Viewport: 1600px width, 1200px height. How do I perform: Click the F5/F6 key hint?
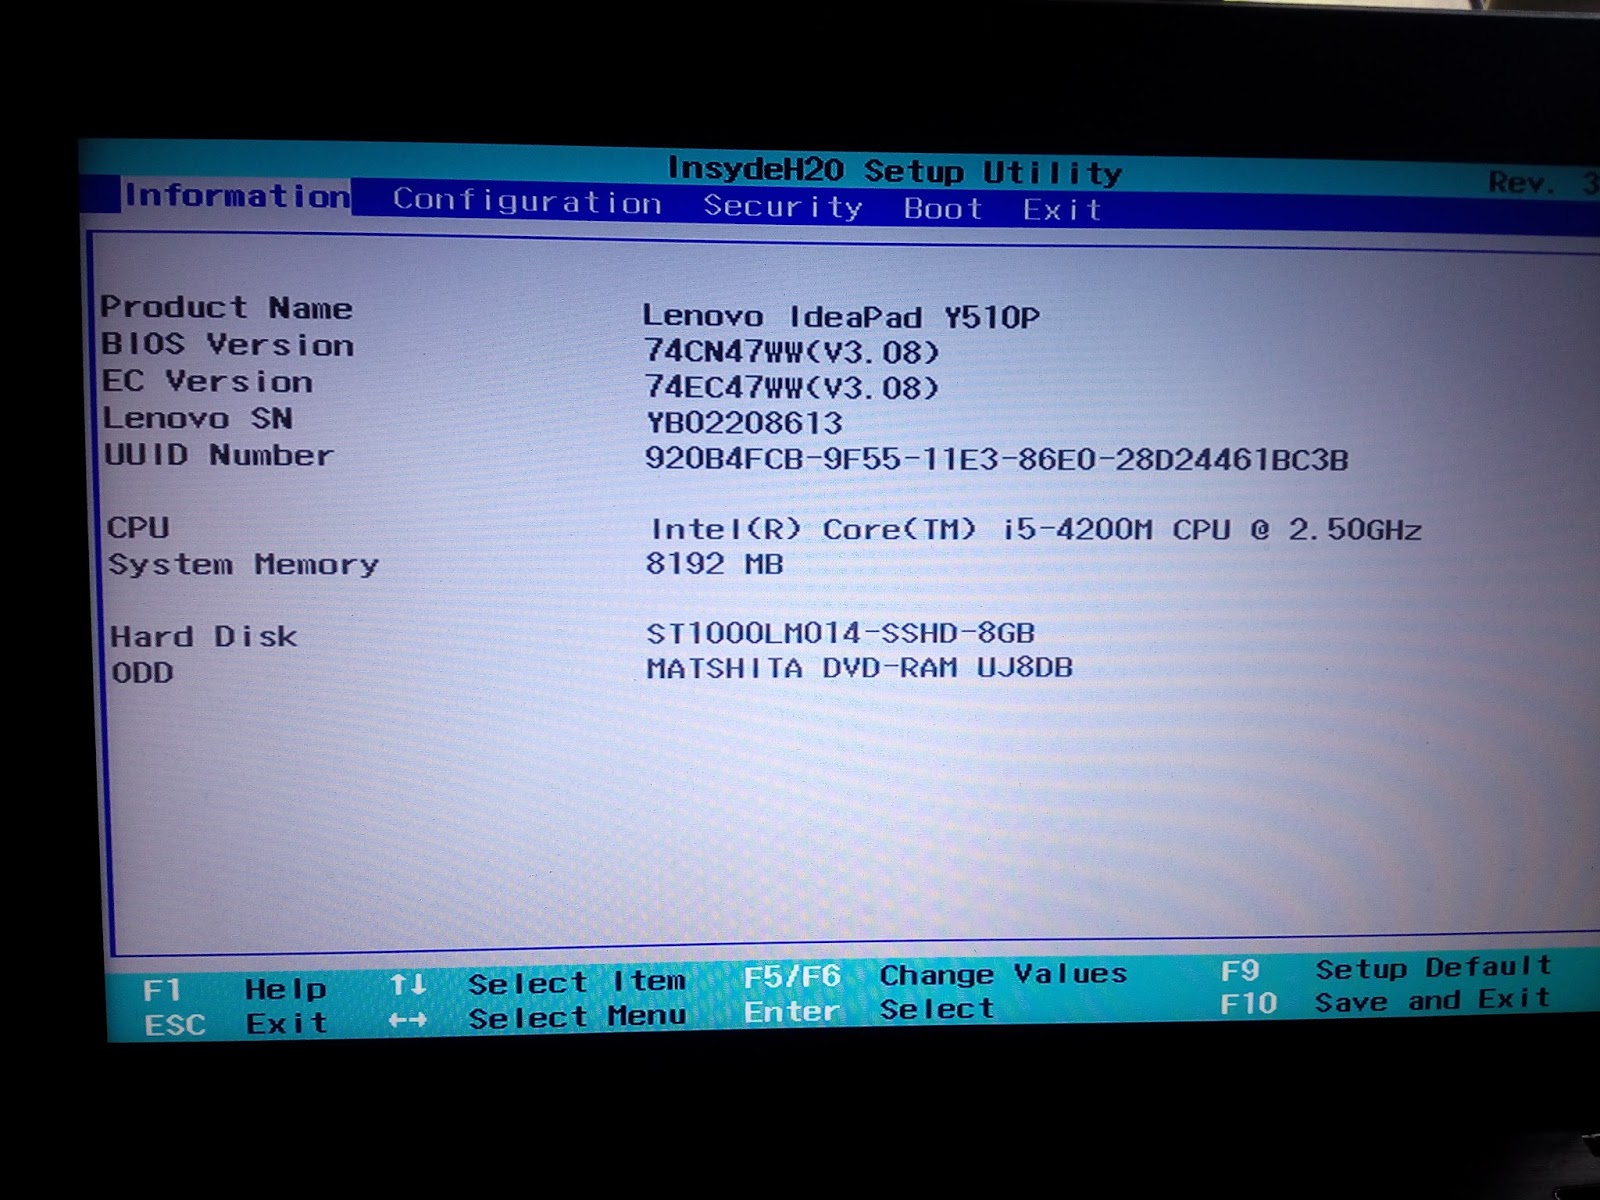[792, 976]
